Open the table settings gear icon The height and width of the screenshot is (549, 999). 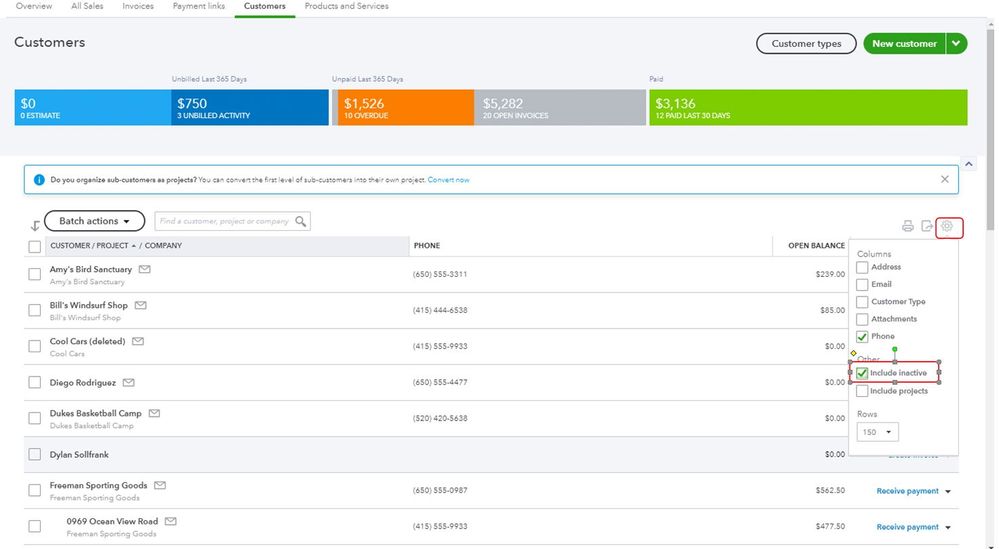coord(947,226)
